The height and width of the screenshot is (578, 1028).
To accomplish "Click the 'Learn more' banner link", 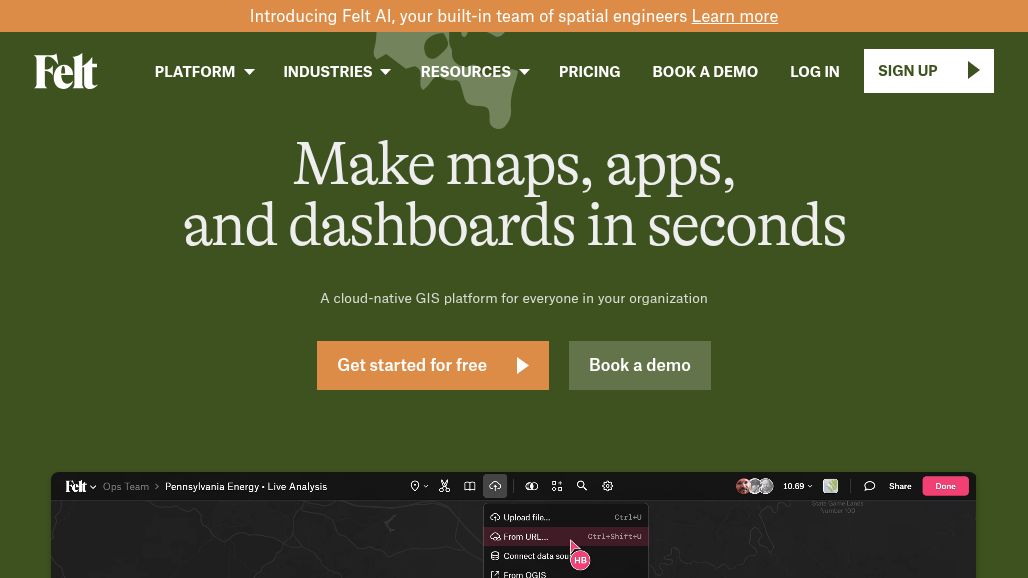I will (734, 16).
